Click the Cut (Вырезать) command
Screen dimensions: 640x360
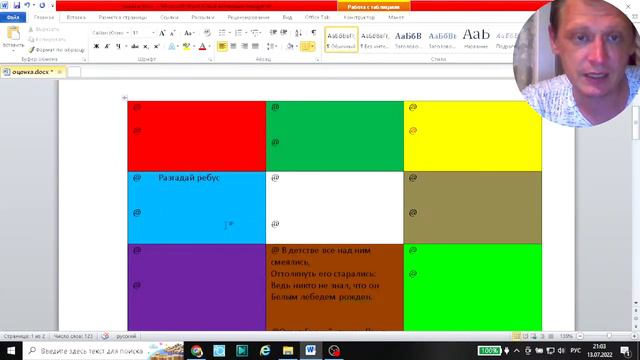tap(44, 29)
